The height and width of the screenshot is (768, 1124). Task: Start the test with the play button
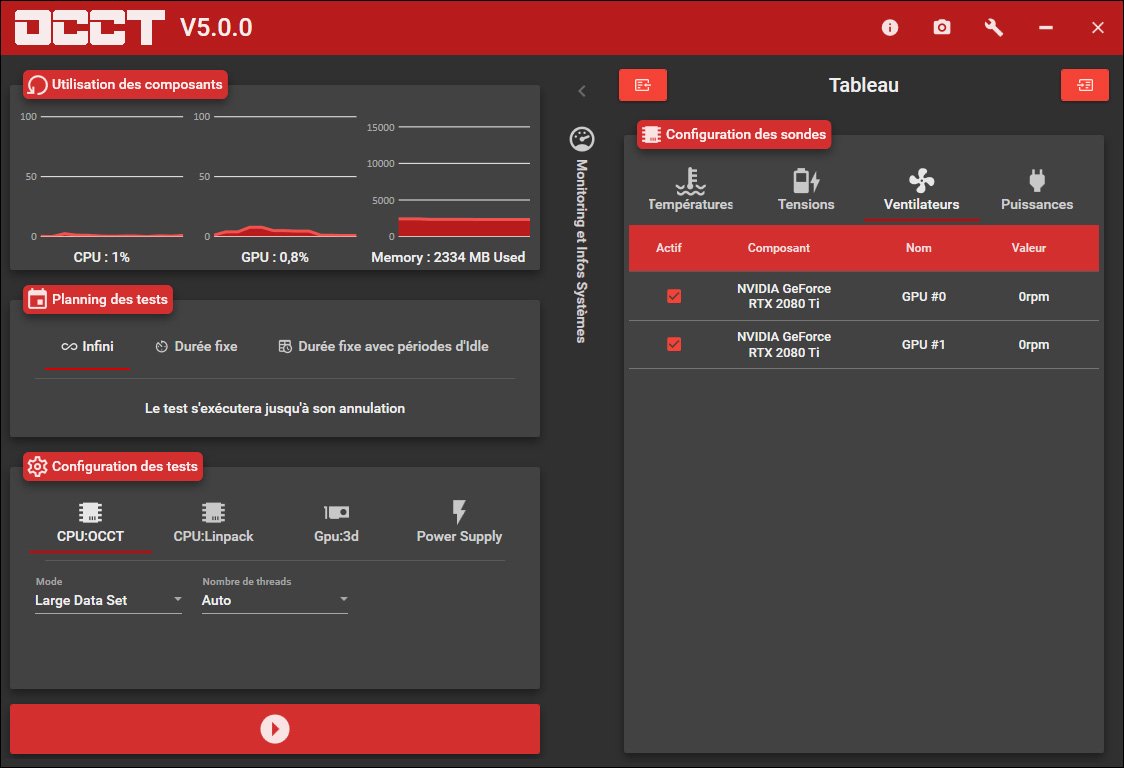(275, 729)
